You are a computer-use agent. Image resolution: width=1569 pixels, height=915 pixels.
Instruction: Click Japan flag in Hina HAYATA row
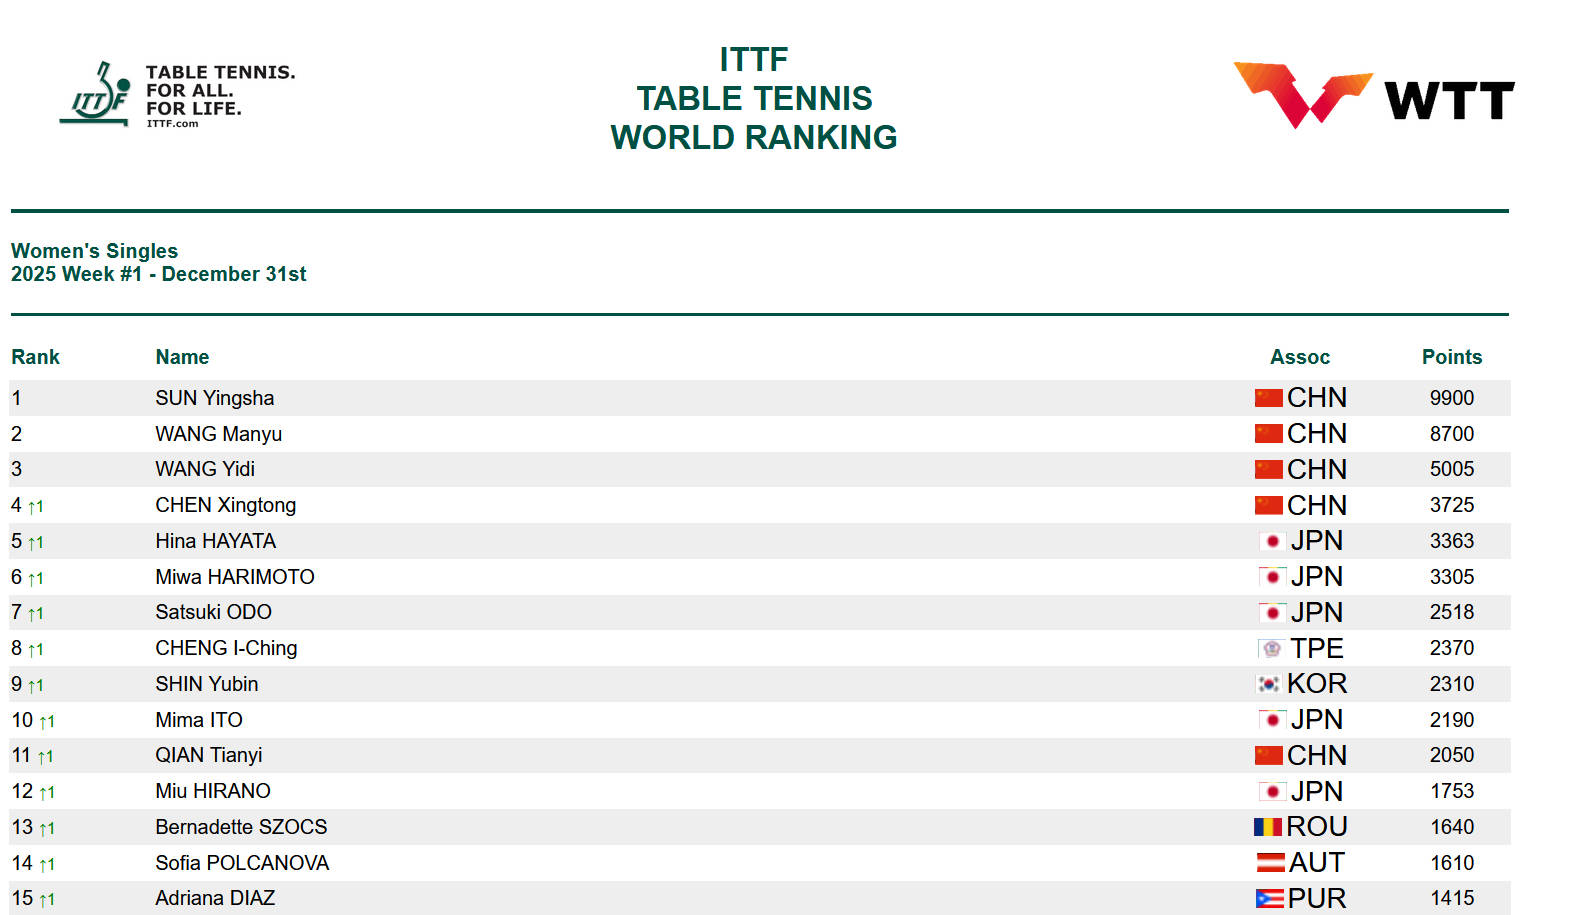tap(1272, 541)
